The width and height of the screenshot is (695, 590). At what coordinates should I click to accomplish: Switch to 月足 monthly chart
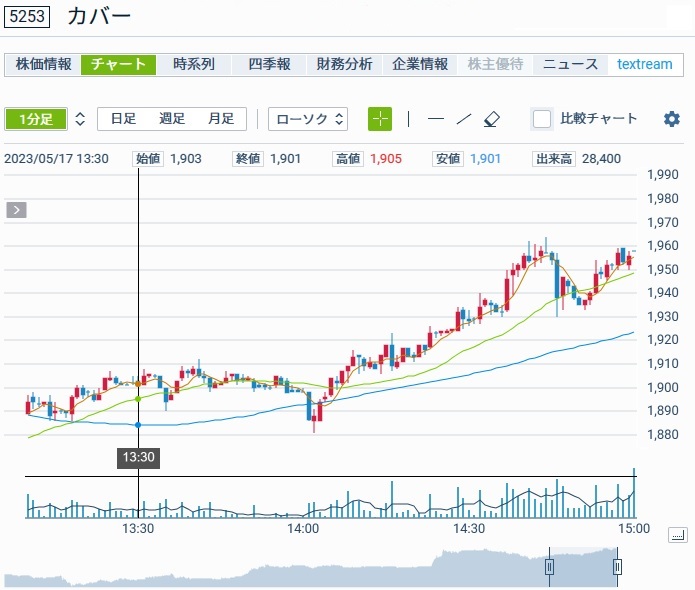pyautogui.click(x=220, y=119)
